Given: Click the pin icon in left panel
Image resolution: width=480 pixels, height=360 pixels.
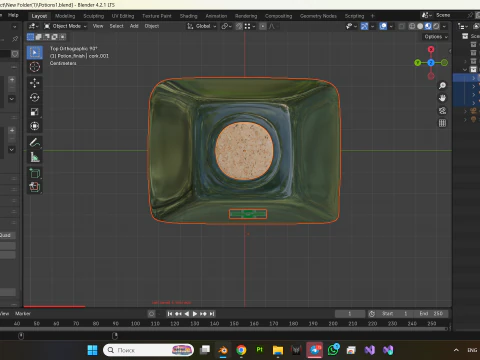Looking at the screenshot, I should click(x=15, y=39).
